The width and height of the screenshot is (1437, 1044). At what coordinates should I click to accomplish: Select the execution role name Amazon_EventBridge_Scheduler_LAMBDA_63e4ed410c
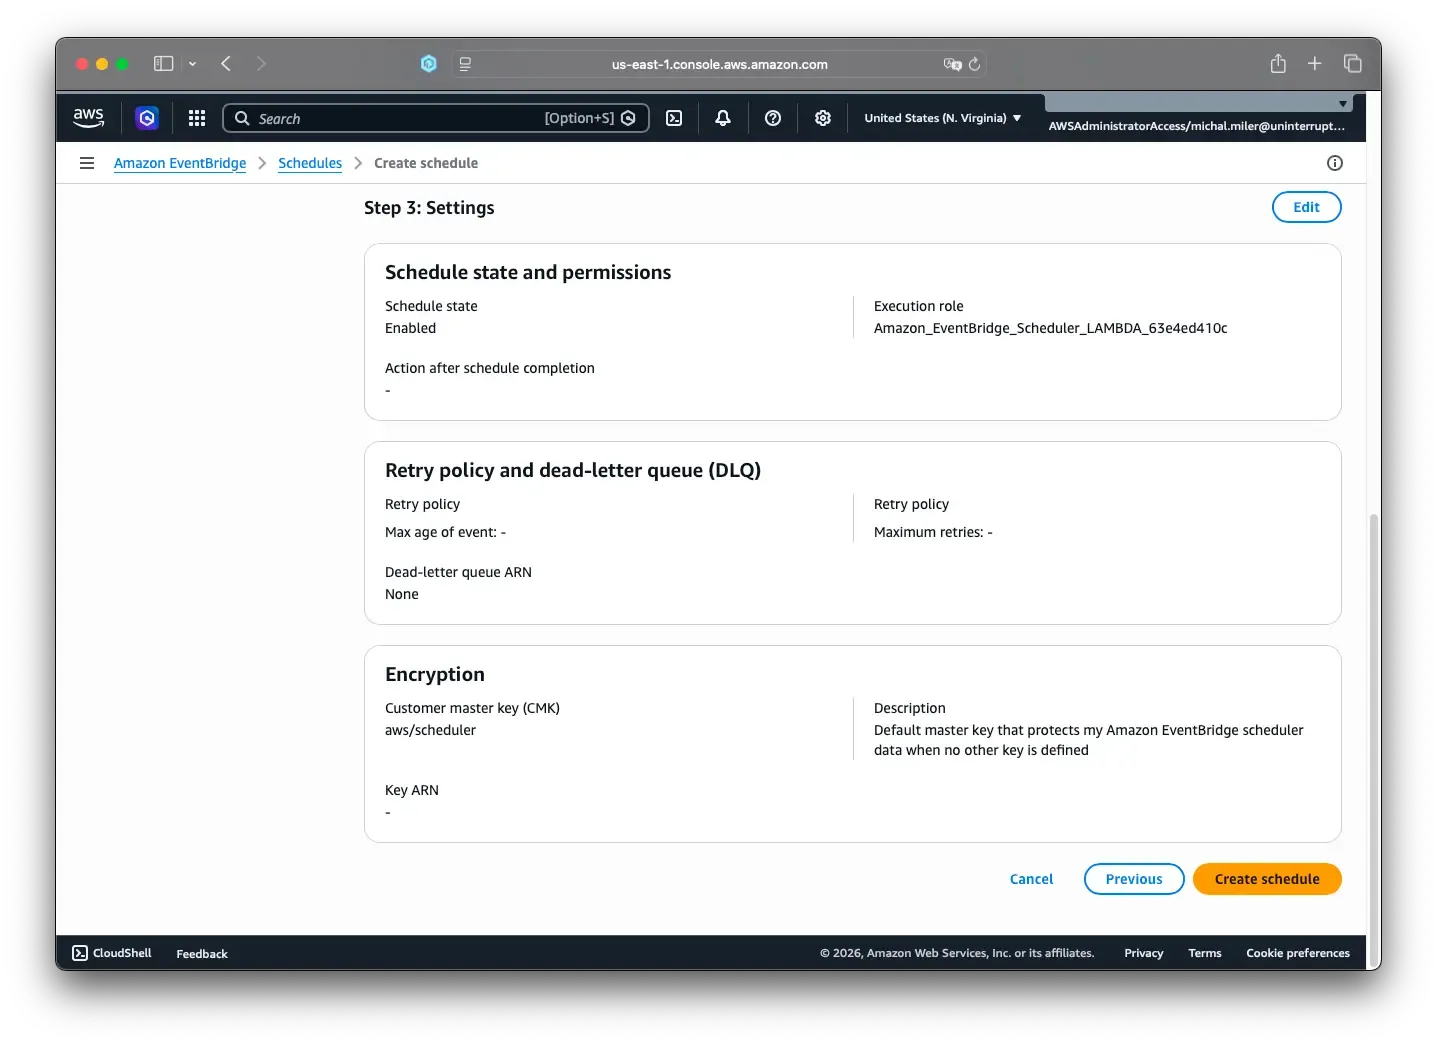tap(1050, 328)
